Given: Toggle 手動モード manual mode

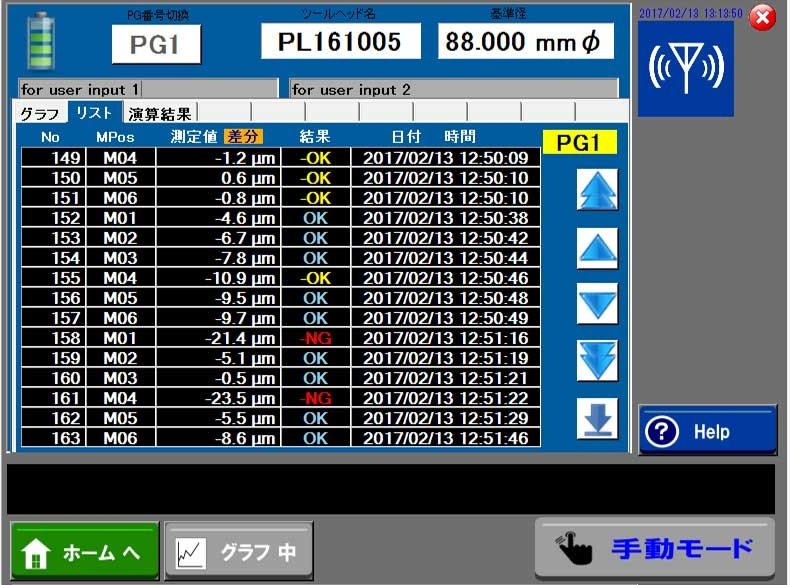Looking at the screenshot, I should tap(654, 548).
